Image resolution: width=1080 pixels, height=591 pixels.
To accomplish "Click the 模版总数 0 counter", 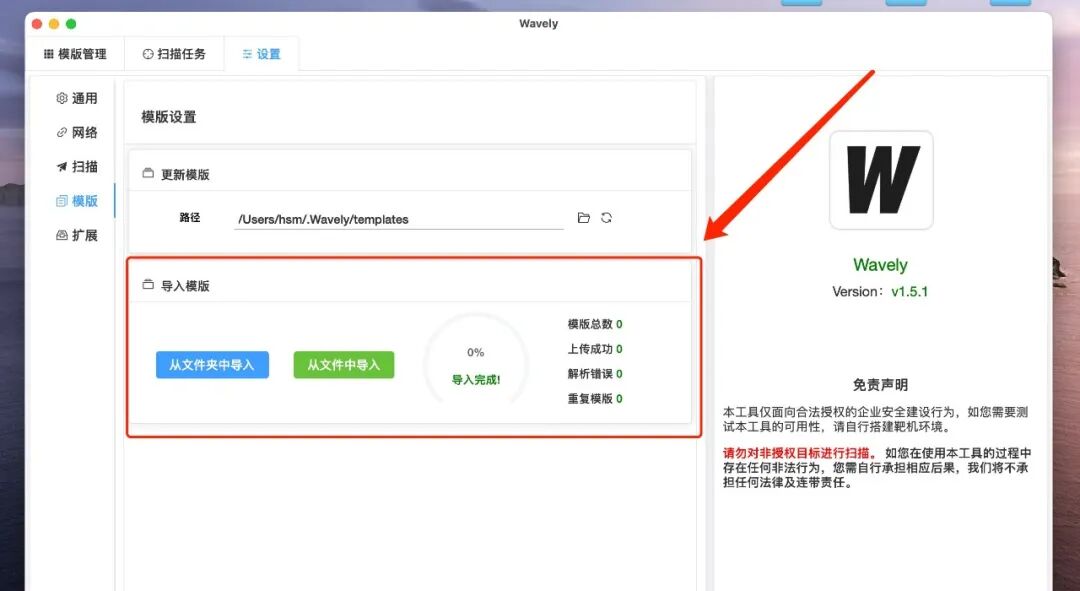I will pyautogui.click(x=595, y=324).
